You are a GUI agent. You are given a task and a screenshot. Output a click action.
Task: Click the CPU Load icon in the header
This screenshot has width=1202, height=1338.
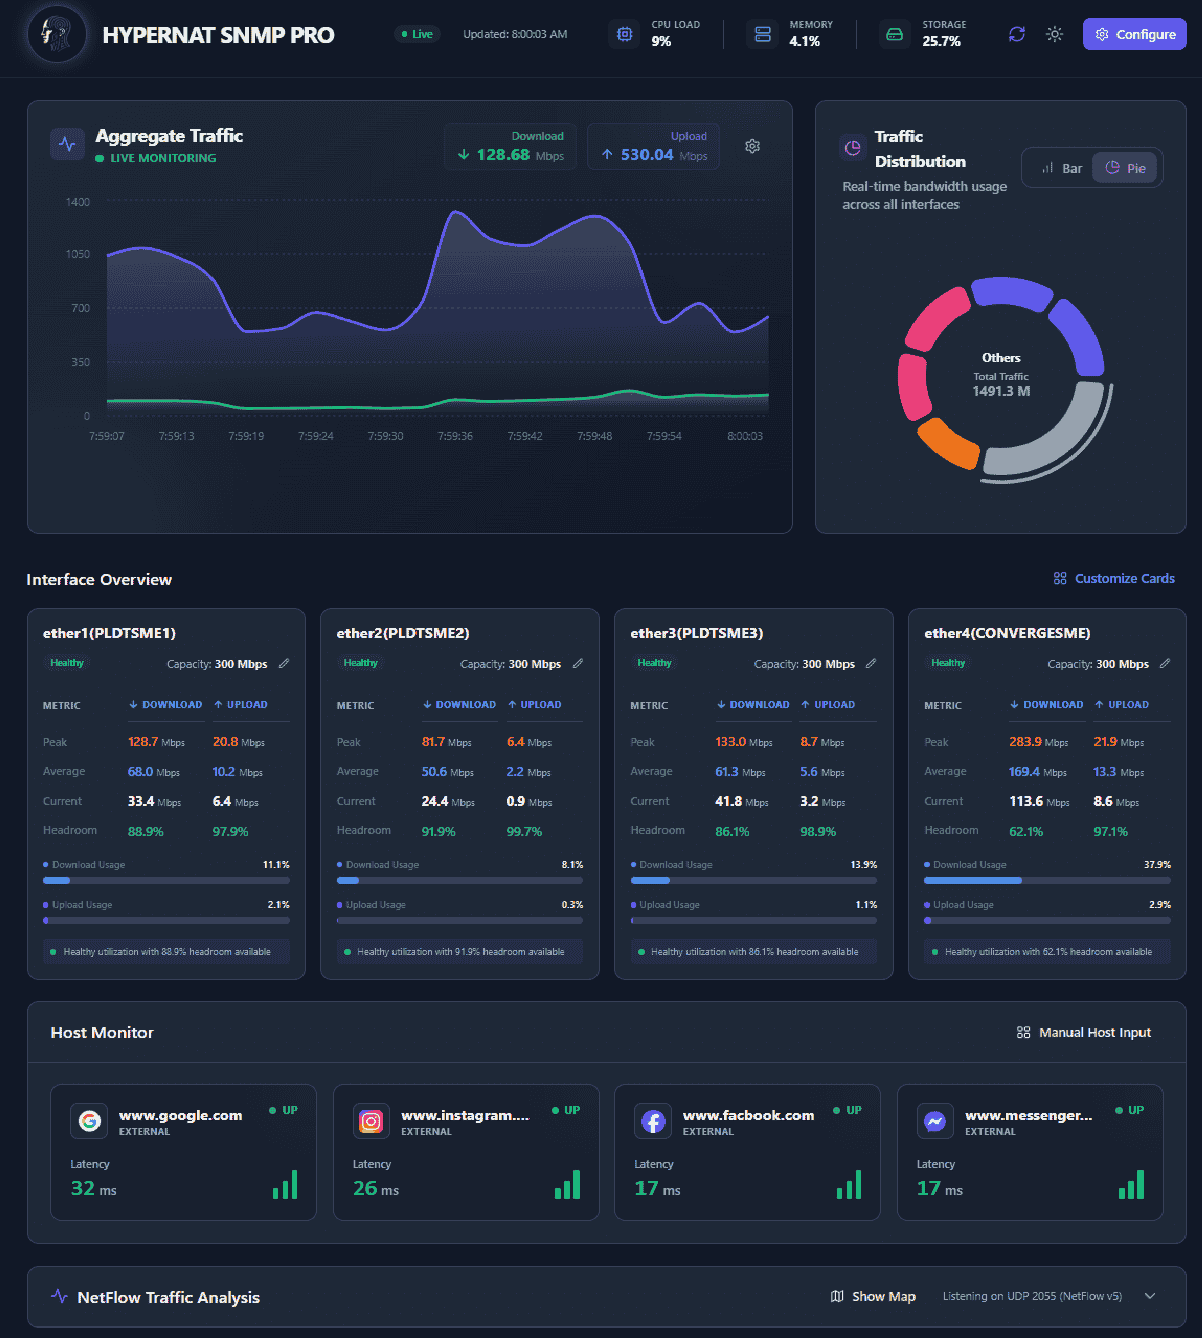point(624,33)
